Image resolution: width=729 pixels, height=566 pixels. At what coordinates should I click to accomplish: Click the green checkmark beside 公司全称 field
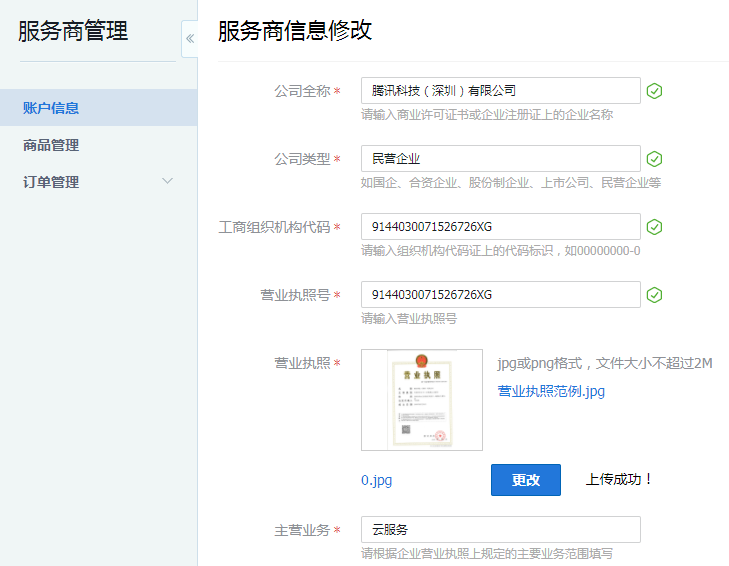click(654, 91)
